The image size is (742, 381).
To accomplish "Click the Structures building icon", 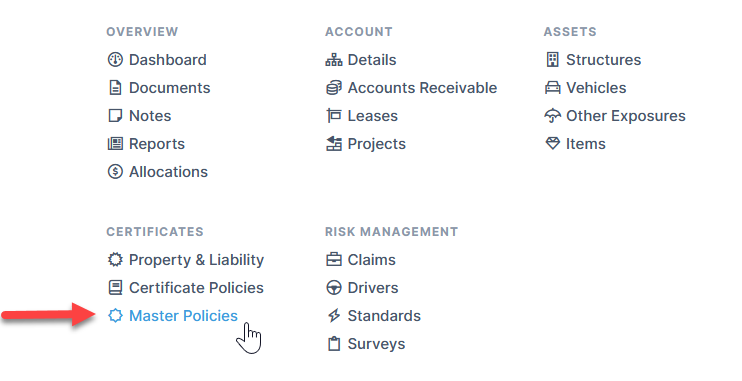I will tap(552, 60).
